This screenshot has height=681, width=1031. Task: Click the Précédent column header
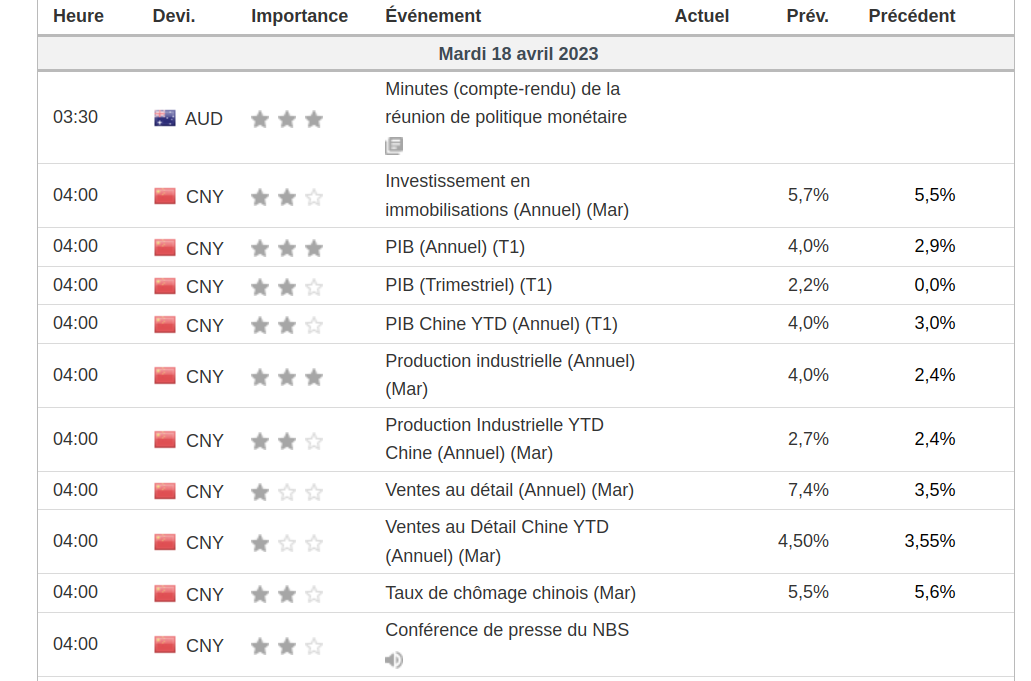(x=911, y=16)
